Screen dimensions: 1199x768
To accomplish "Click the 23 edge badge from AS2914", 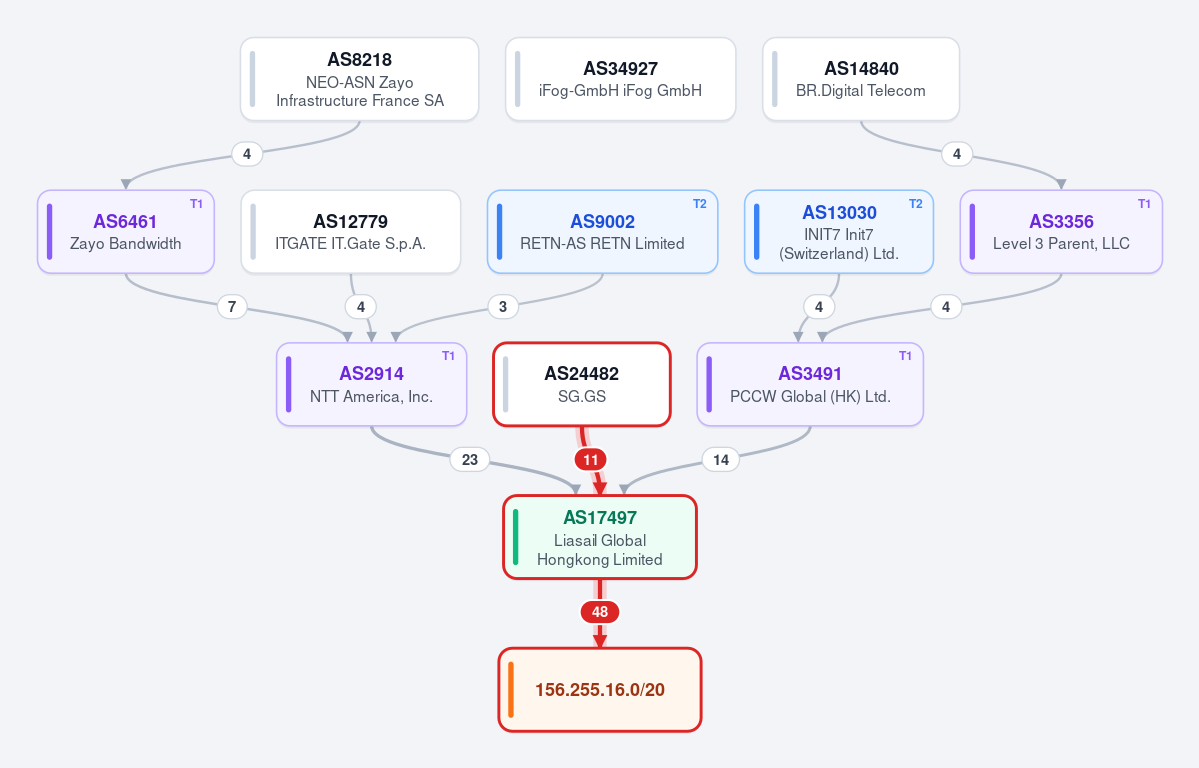I will point(470,460).
